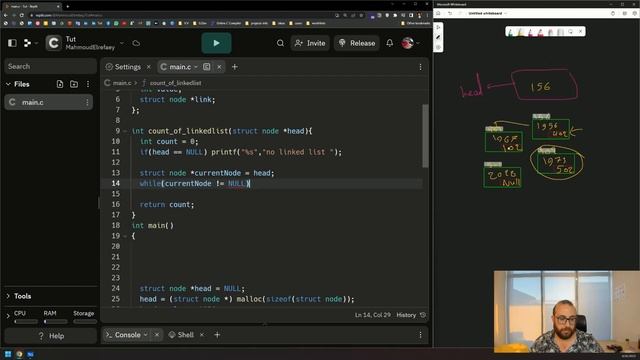Fold the function at line 9

[126, 131]
